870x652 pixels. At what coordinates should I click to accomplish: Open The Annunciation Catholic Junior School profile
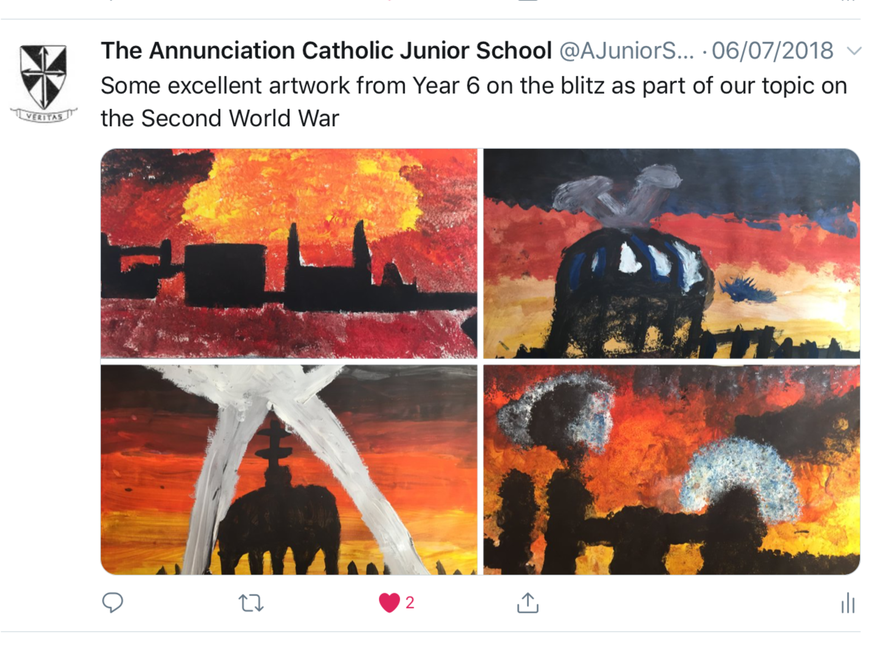[326, 50]
